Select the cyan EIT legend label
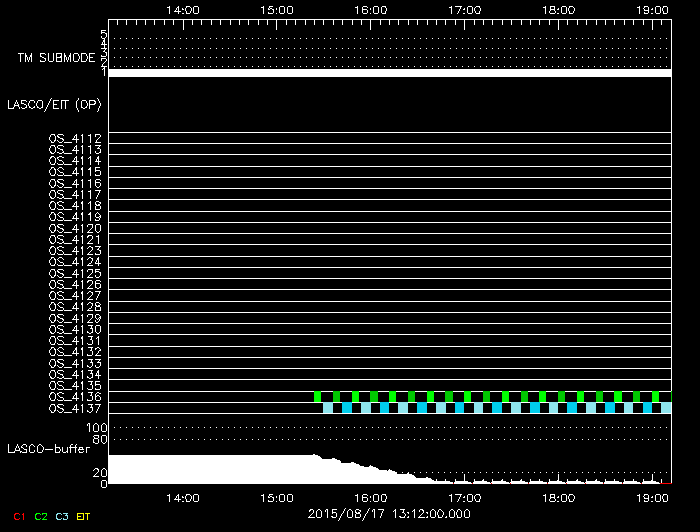 (84, 517)
